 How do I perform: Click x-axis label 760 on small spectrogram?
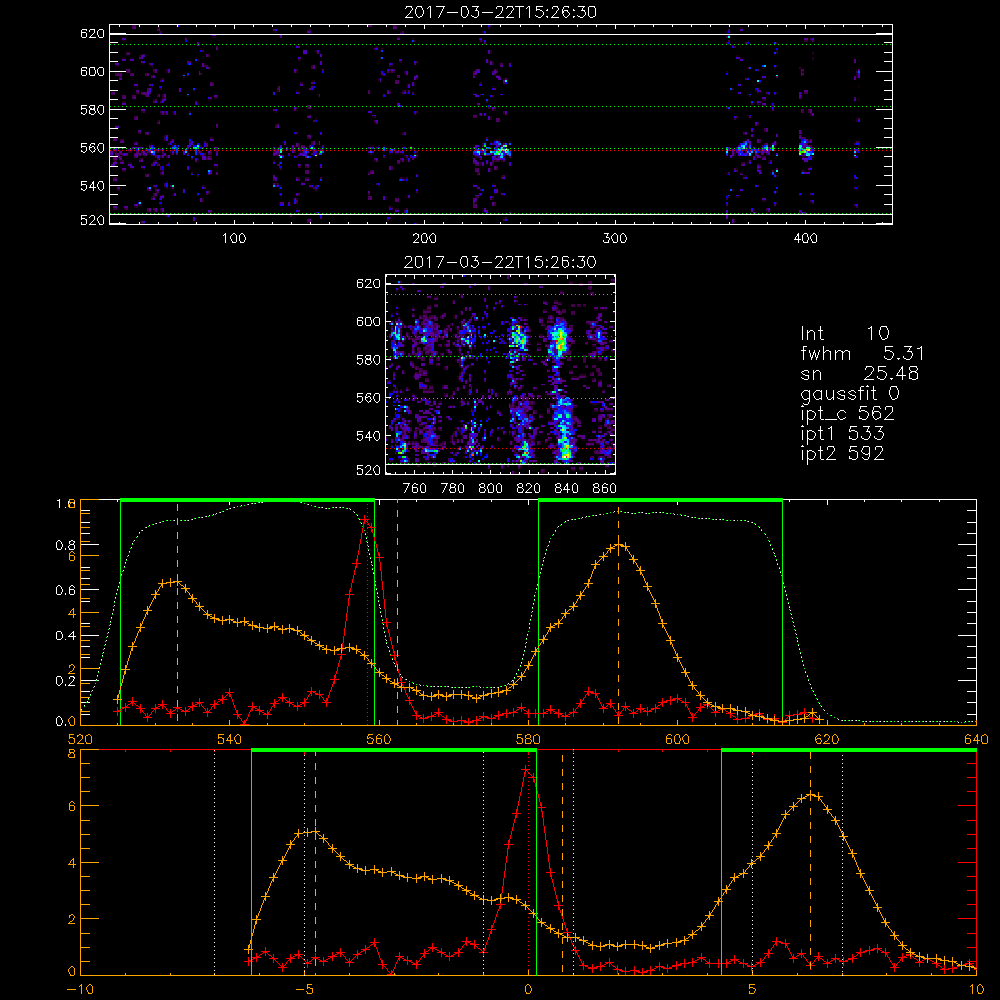pyautogui.click(x=415, y=489)
